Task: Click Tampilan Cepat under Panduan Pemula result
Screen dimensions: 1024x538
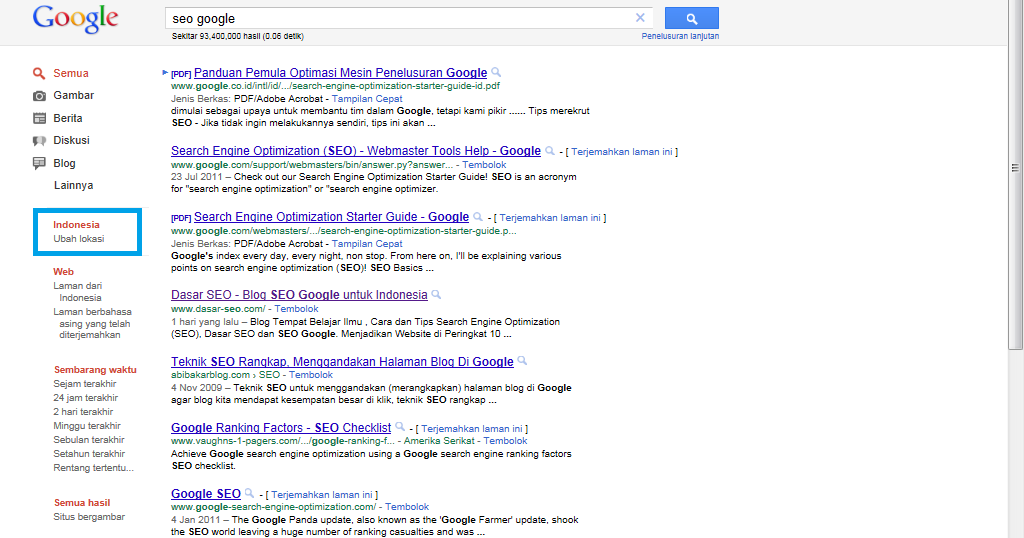Action: [367, 99]
